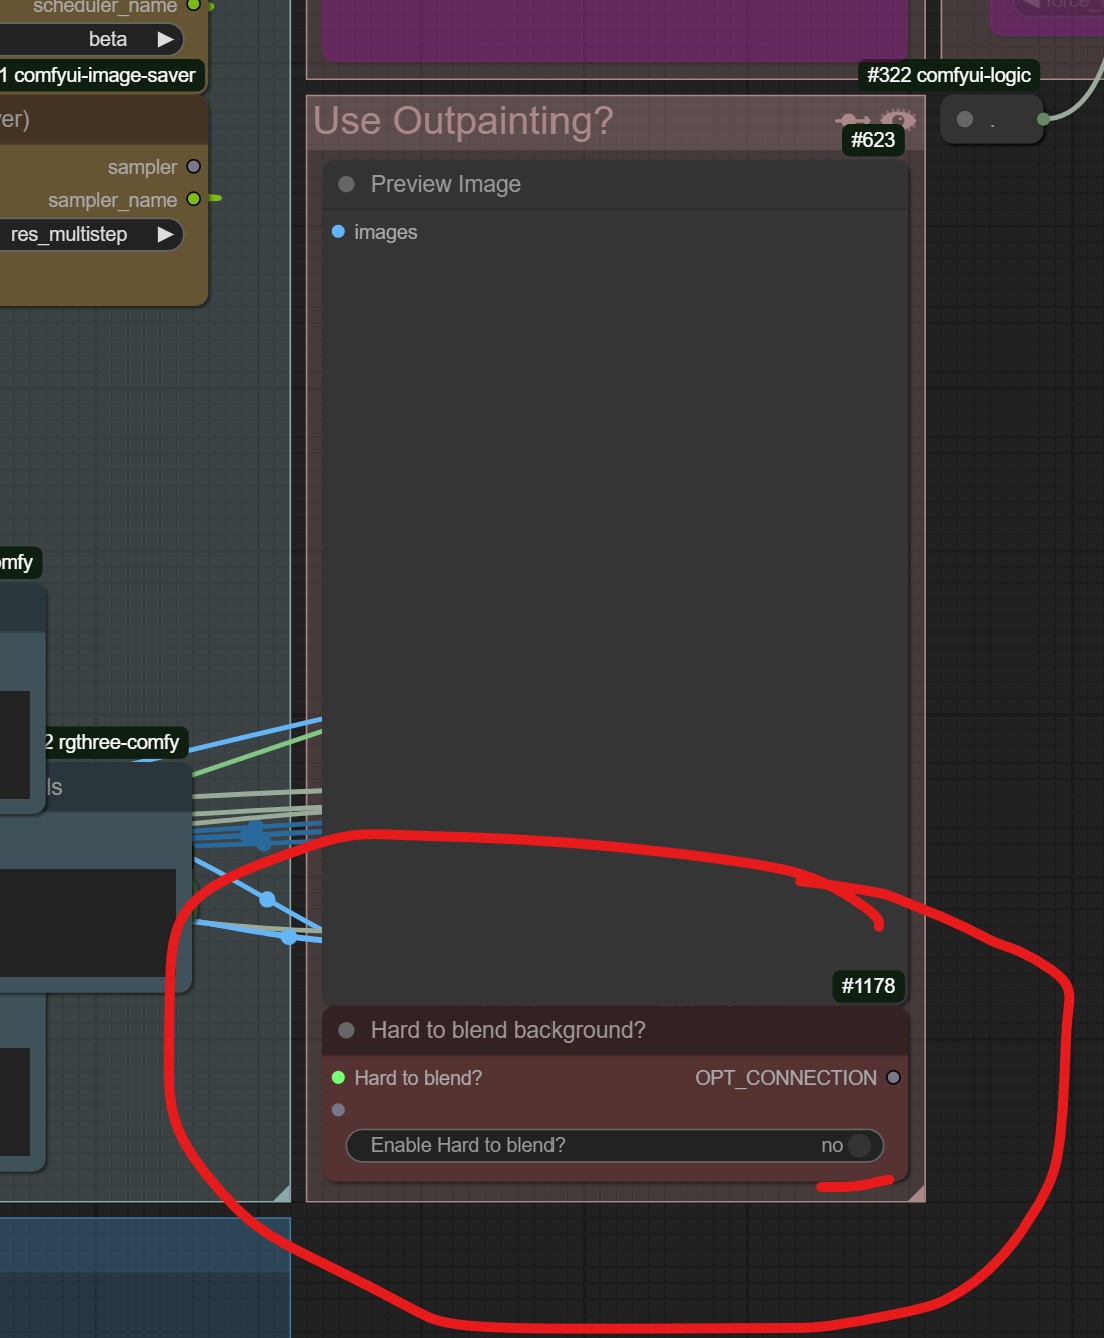
Task: Toggle the eye icon on Use Outpainting group
Action: [898, 120]
